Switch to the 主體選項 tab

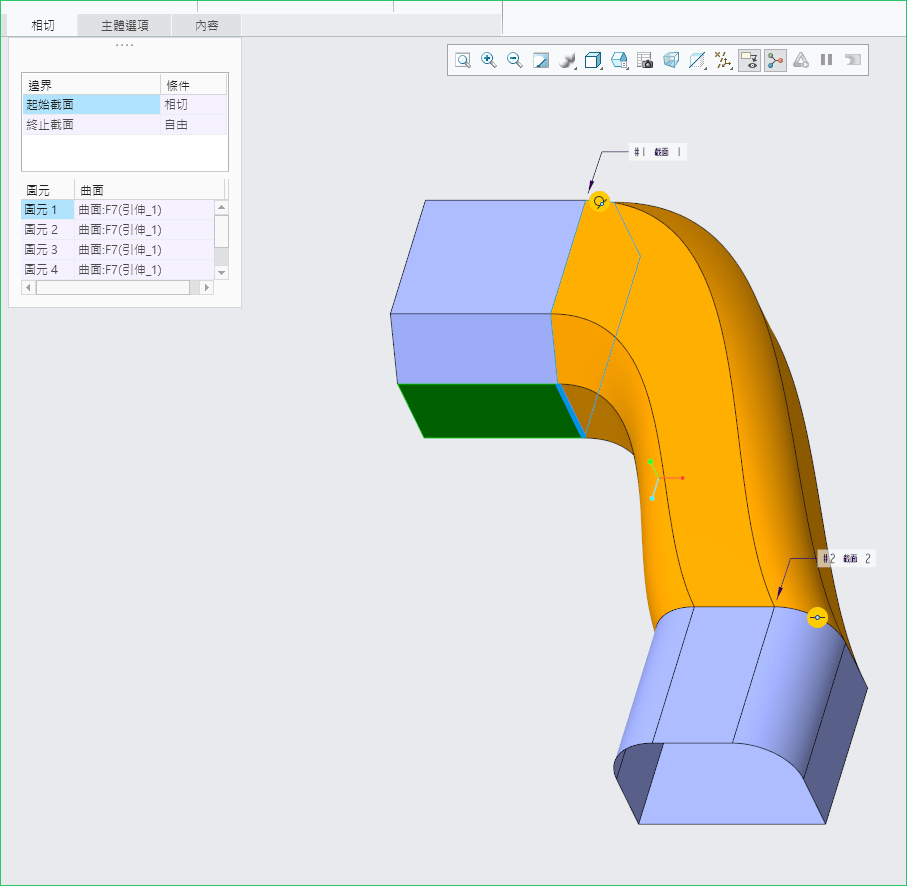pos(124,25)
